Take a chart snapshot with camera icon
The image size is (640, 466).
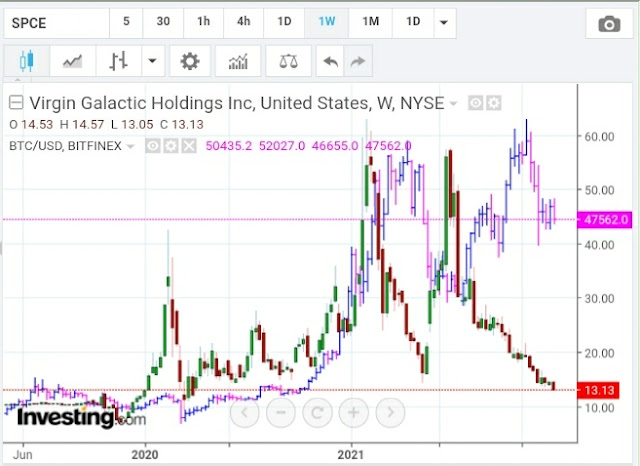[609, 24]
